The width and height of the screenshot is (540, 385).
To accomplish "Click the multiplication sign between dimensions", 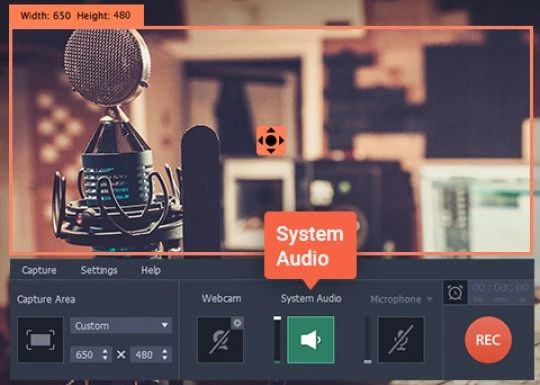I will 121,355.
